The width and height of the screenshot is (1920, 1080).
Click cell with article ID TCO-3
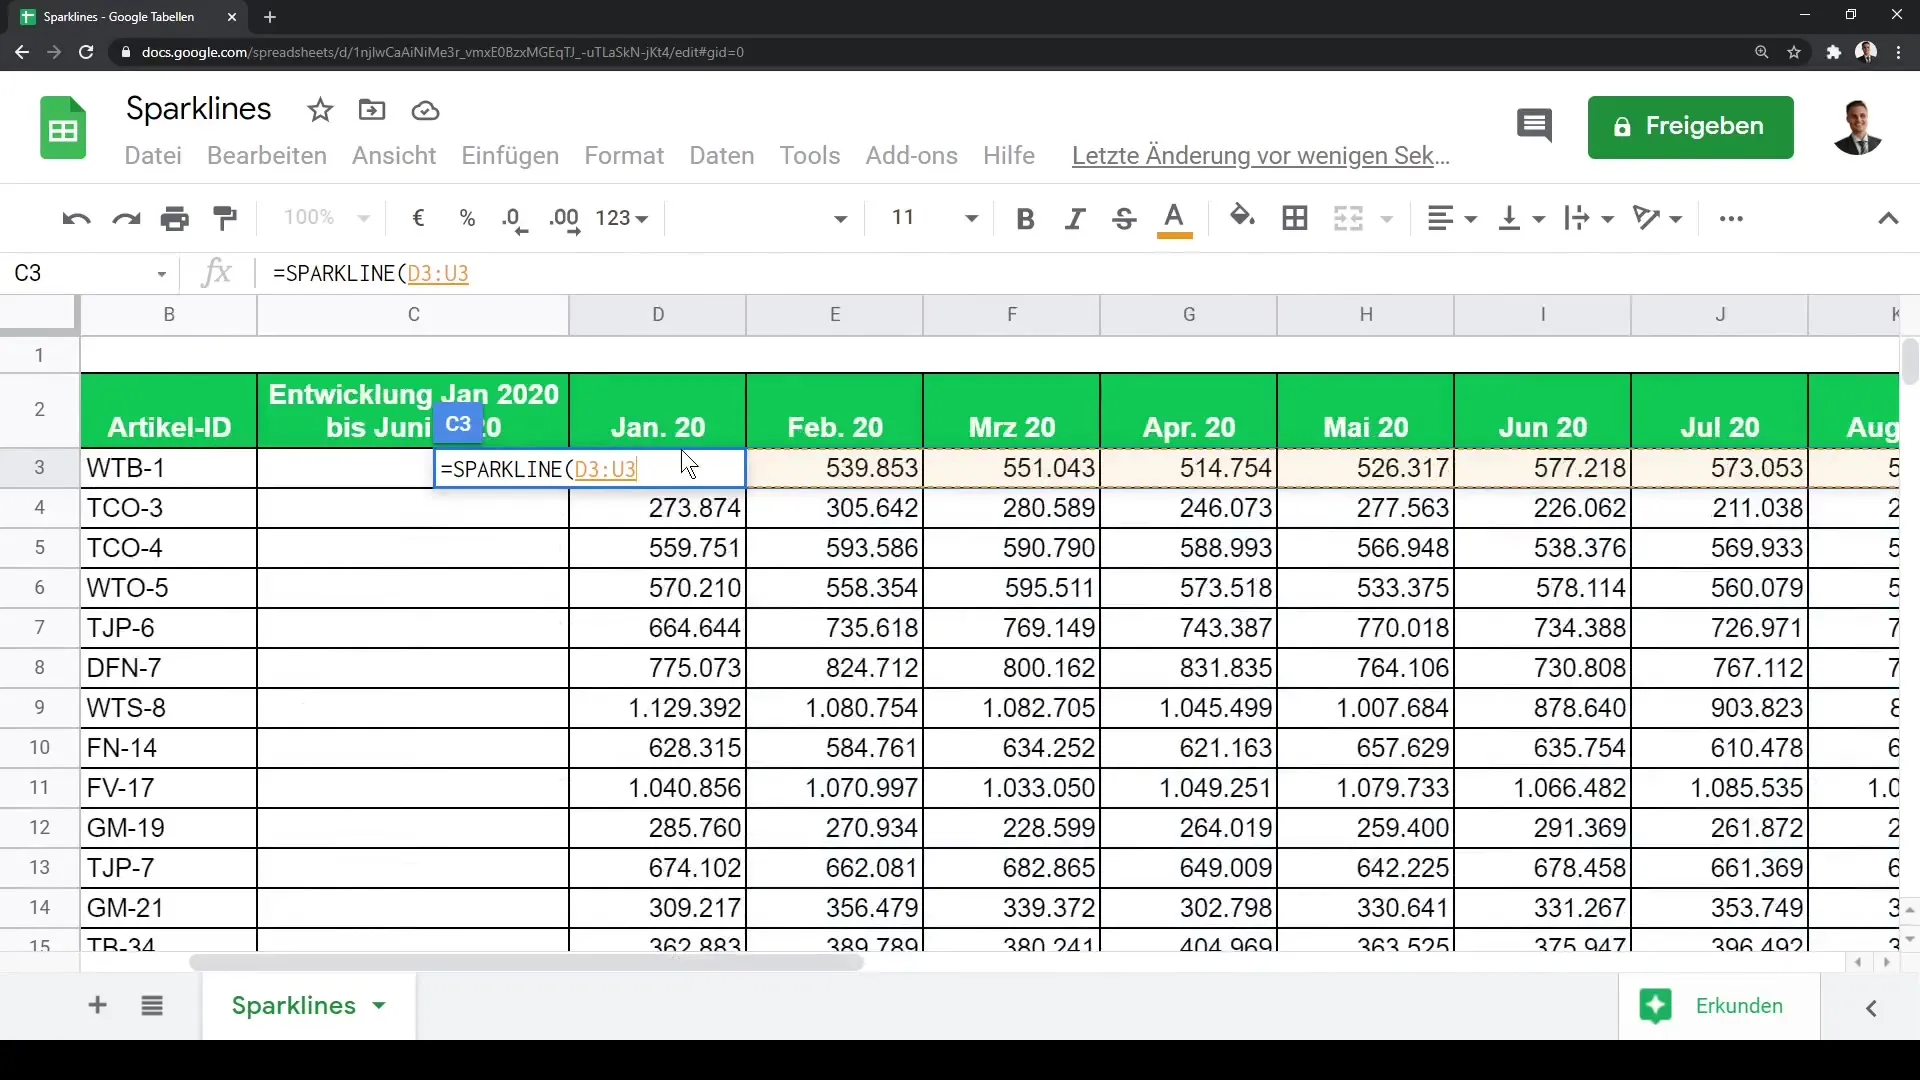coord(169,508)
